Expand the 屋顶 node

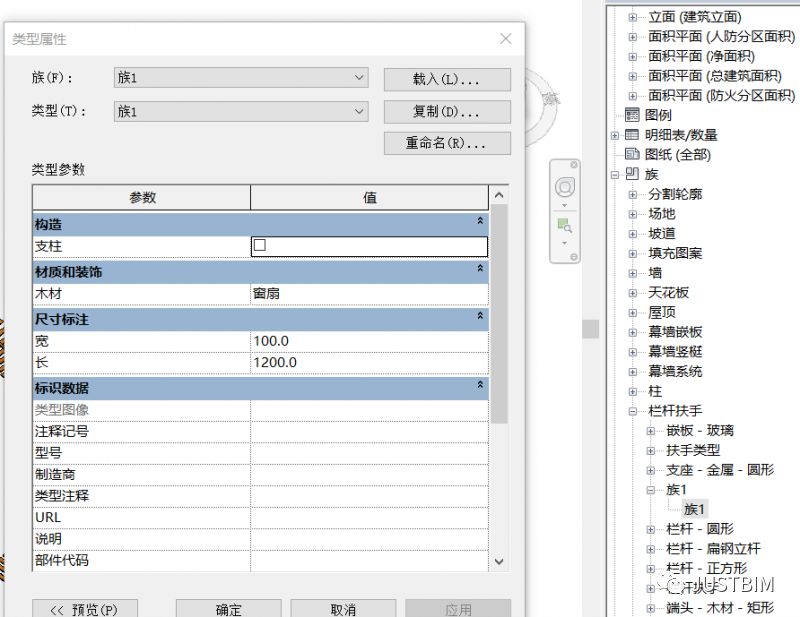point(633,313)
